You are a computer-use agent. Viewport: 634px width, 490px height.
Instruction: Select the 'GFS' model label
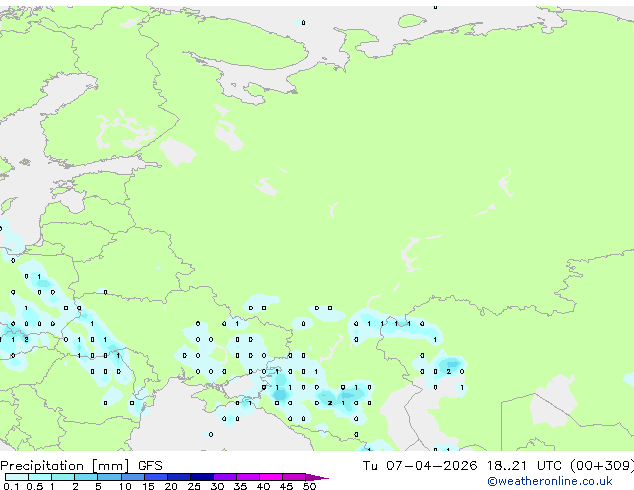[x=150, y=466]
